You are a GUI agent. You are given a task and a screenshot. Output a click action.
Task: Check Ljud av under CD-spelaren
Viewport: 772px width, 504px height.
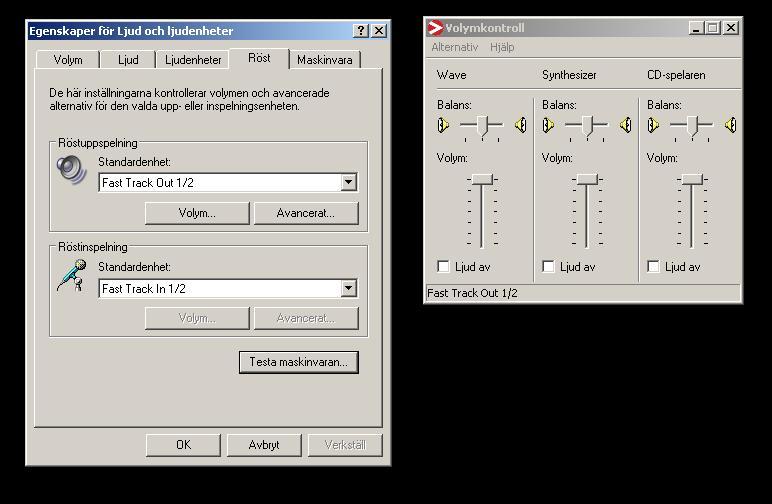coord(653,266)
